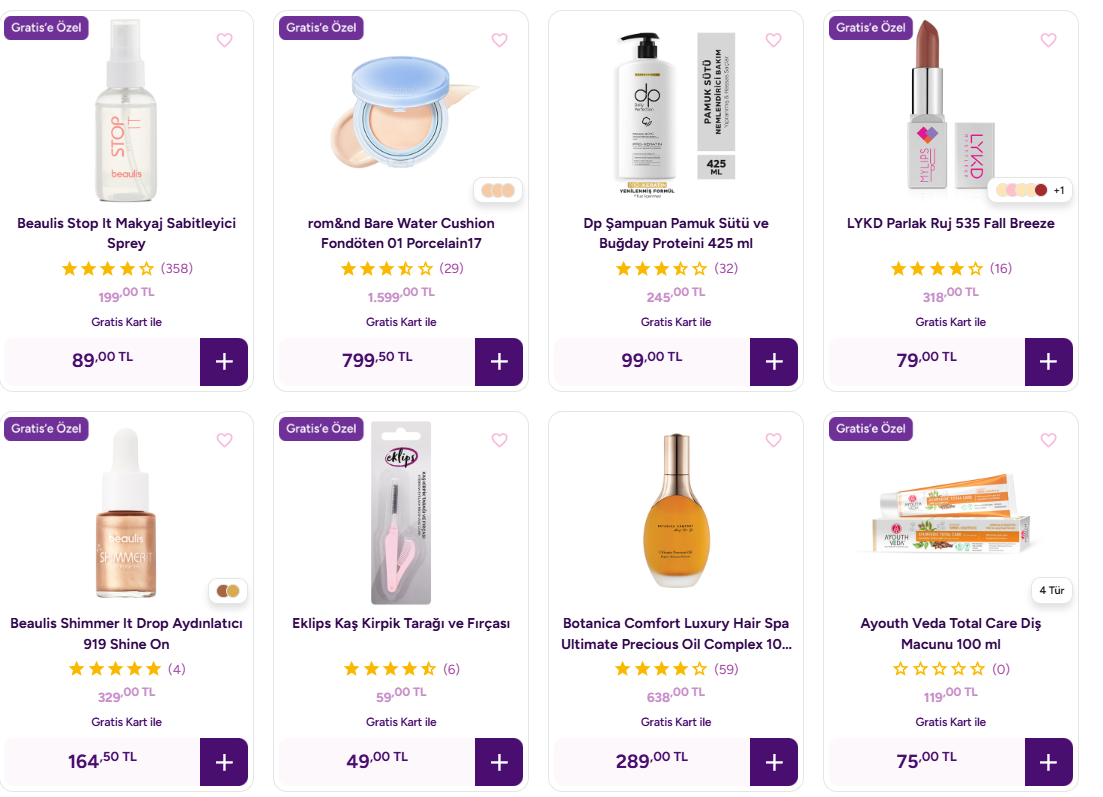Add Ayouth Veda Diş Macunu to cart
This screenshot has width=1103, height=797.
click(x=1048, y=762)
